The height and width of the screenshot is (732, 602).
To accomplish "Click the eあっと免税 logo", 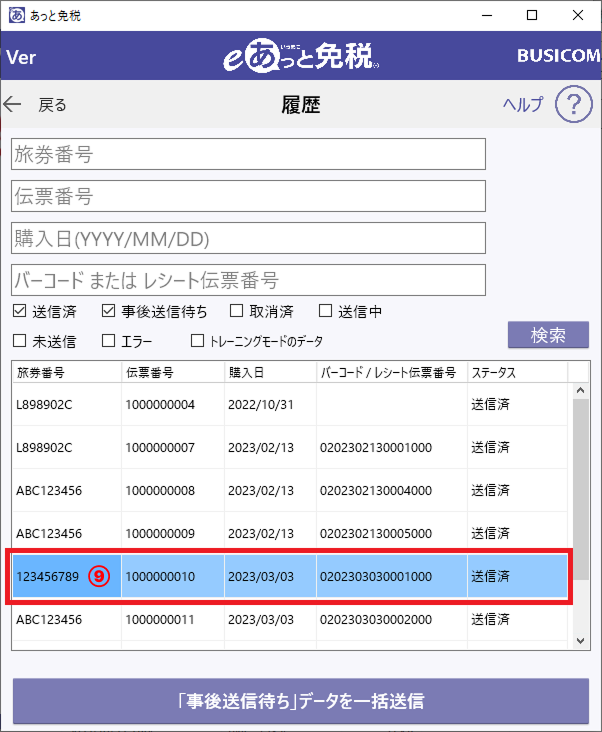I will coord(301,56).
